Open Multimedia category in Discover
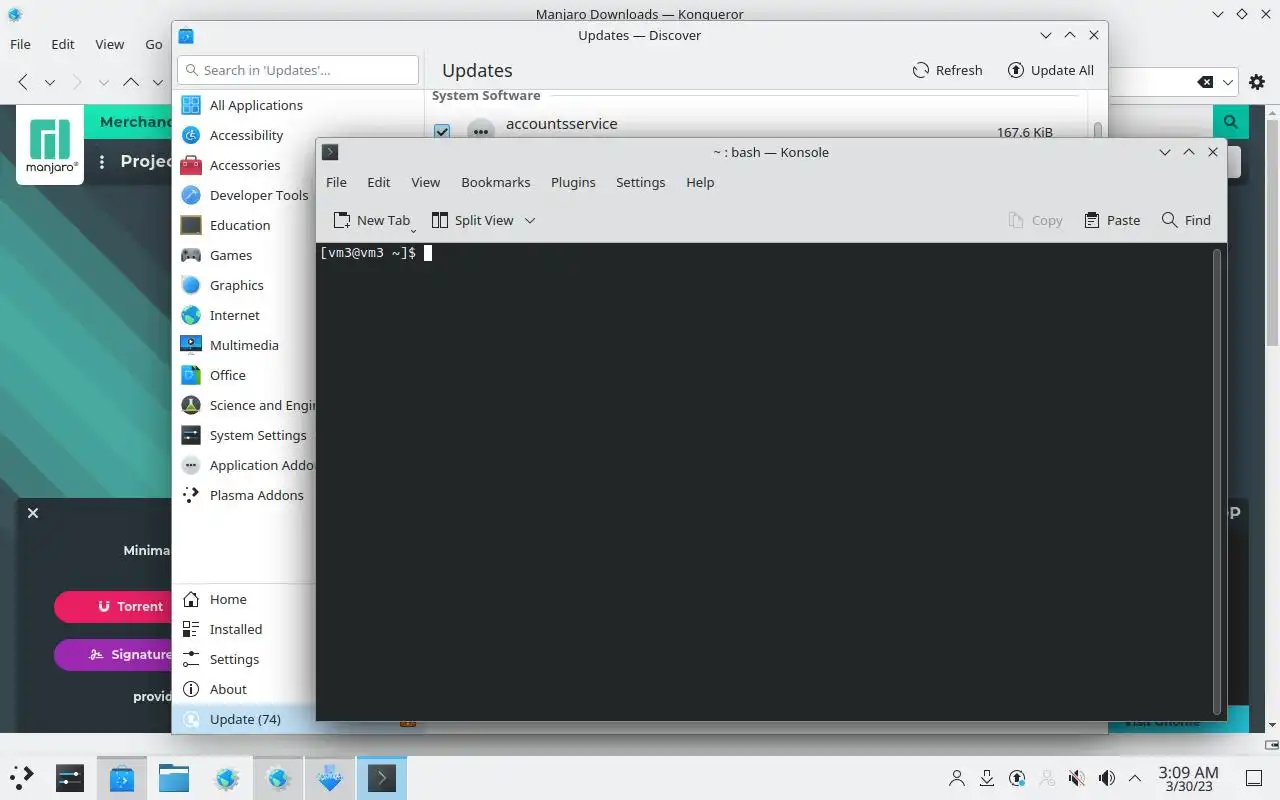1280x800 pixels. pos(245,345)
